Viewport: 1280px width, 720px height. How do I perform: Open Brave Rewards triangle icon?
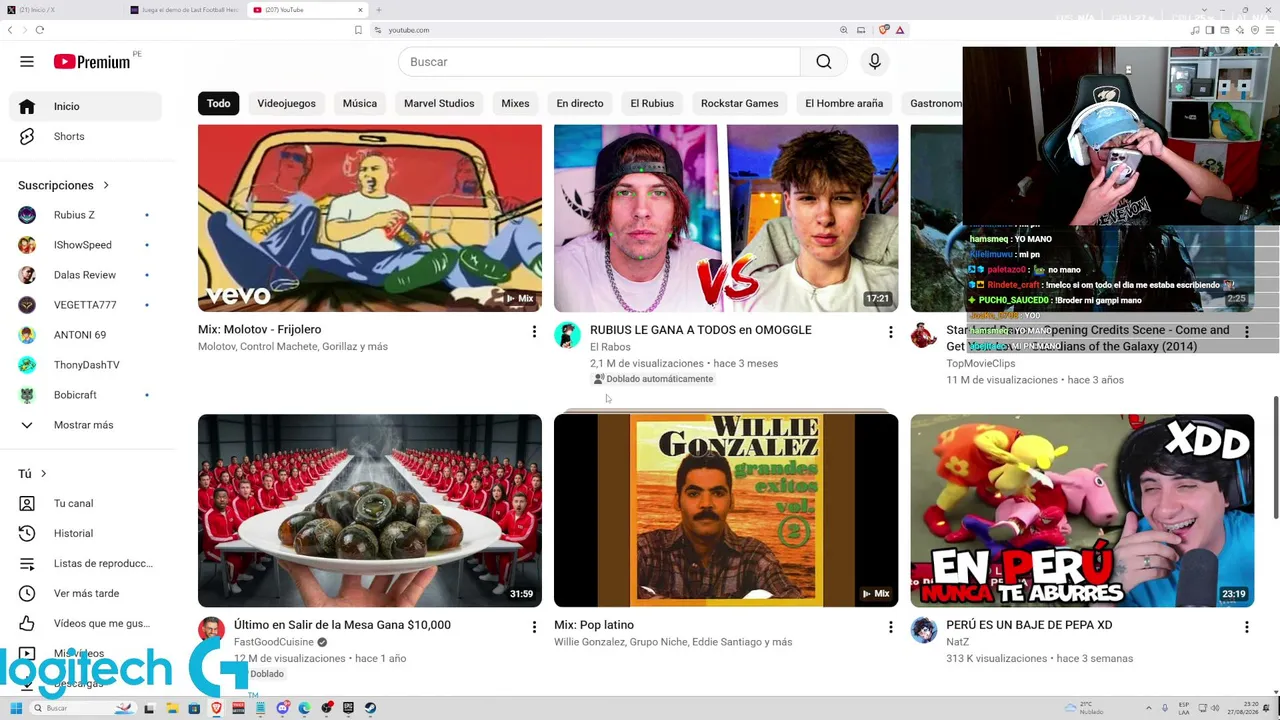(x=900, y=30)
